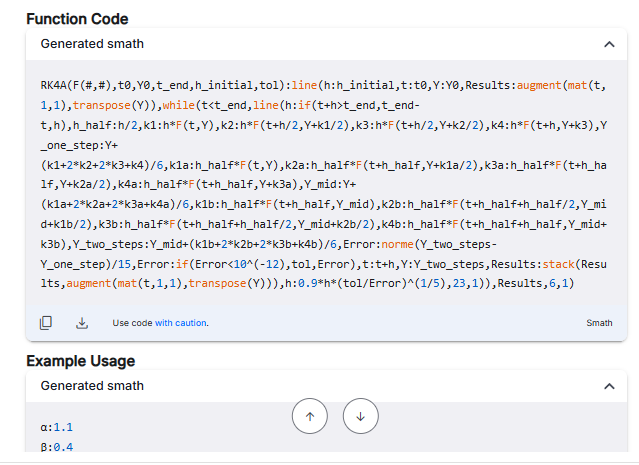Click 'Generated smath' header under Function Code
The image size is (639, 465).
click(92, 44)
